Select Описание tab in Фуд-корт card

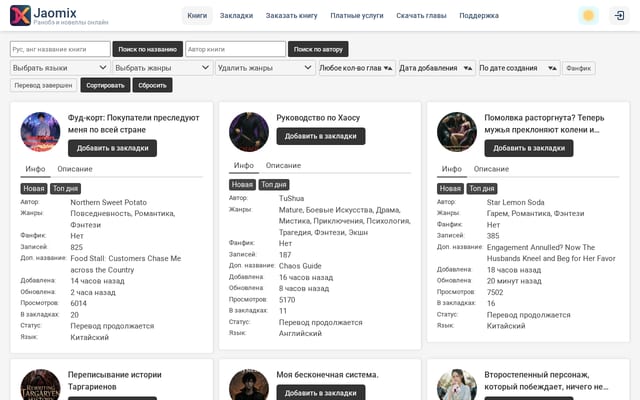click(75, 169)
